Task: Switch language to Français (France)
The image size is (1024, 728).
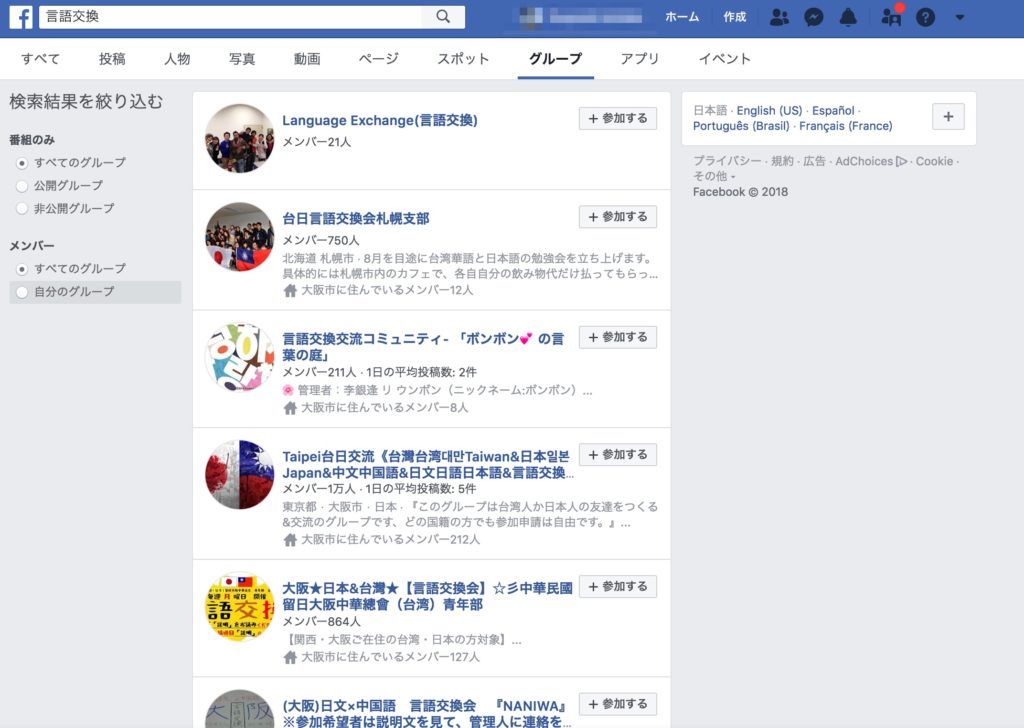Action: click(x=846, y=126)
